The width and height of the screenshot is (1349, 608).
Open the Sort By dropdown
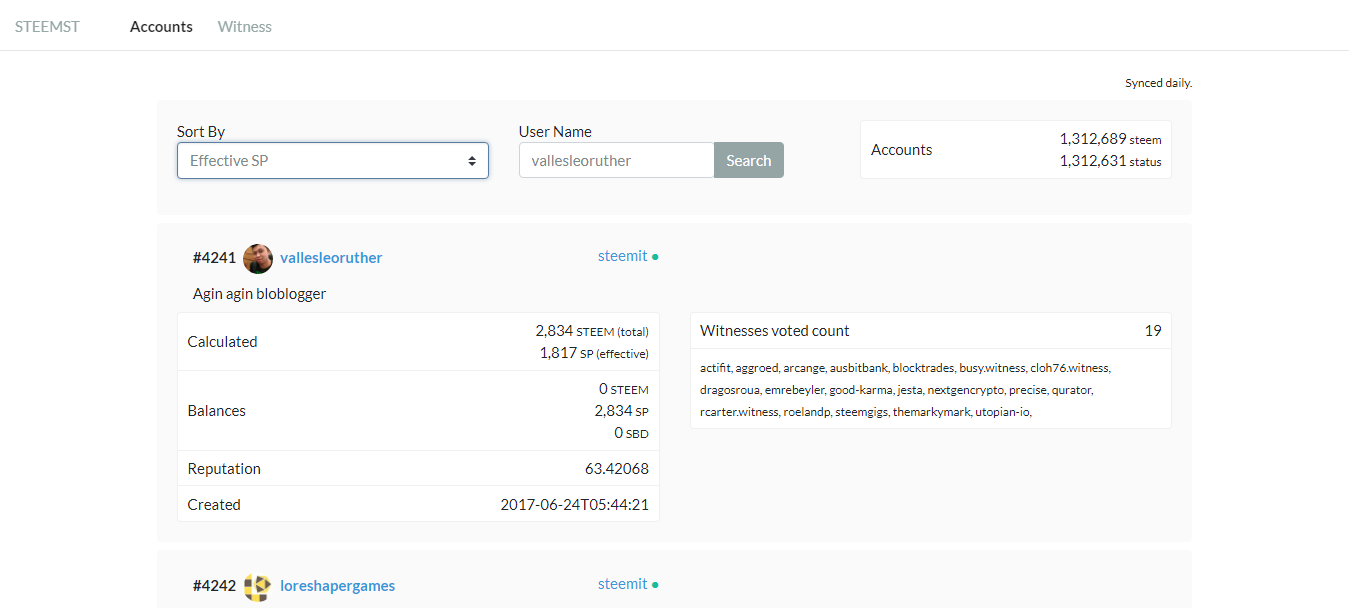(333, 161)
